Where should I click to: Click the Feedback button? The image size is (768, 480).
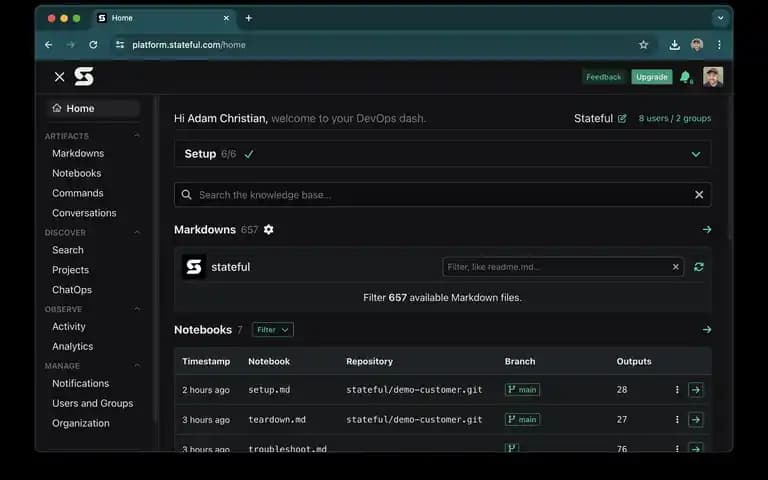coord(603,77)
